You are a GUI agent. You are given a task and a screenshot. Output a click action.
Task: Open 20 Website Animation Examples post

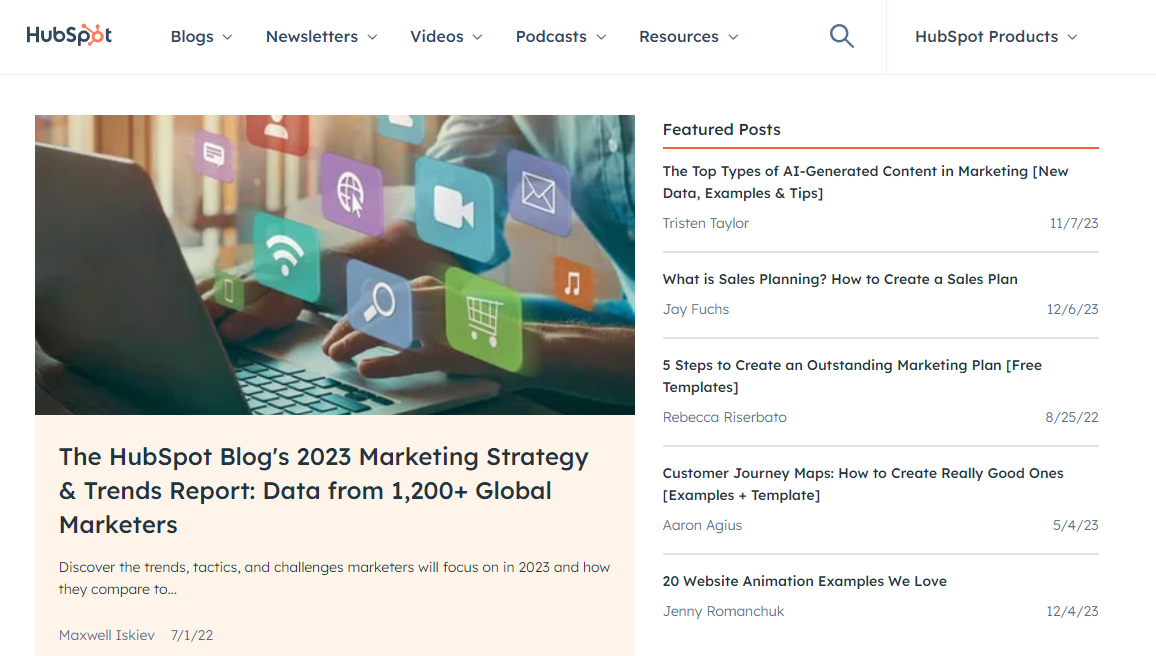pyautogui.click(x=804, y=581)
